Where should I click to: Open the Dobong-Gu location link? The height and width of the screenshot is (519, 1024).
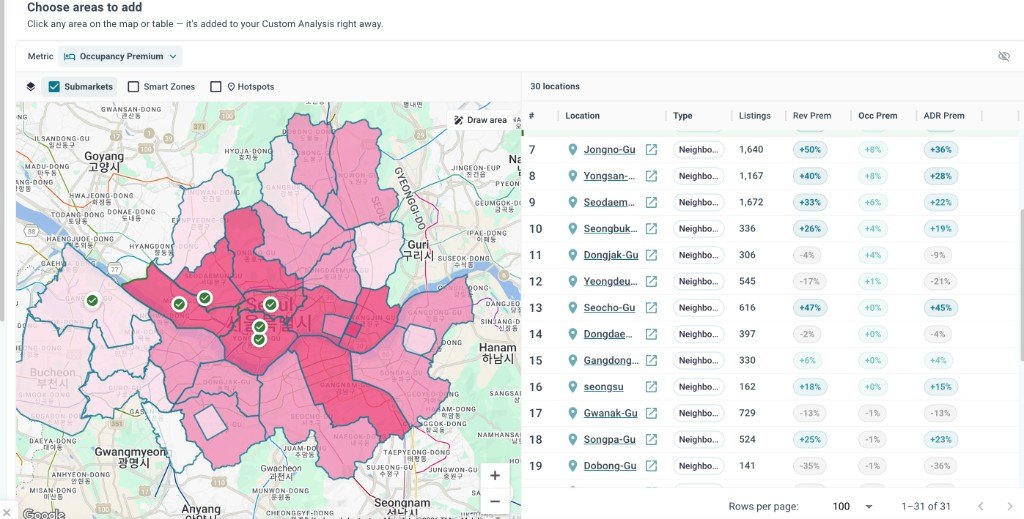610,465
